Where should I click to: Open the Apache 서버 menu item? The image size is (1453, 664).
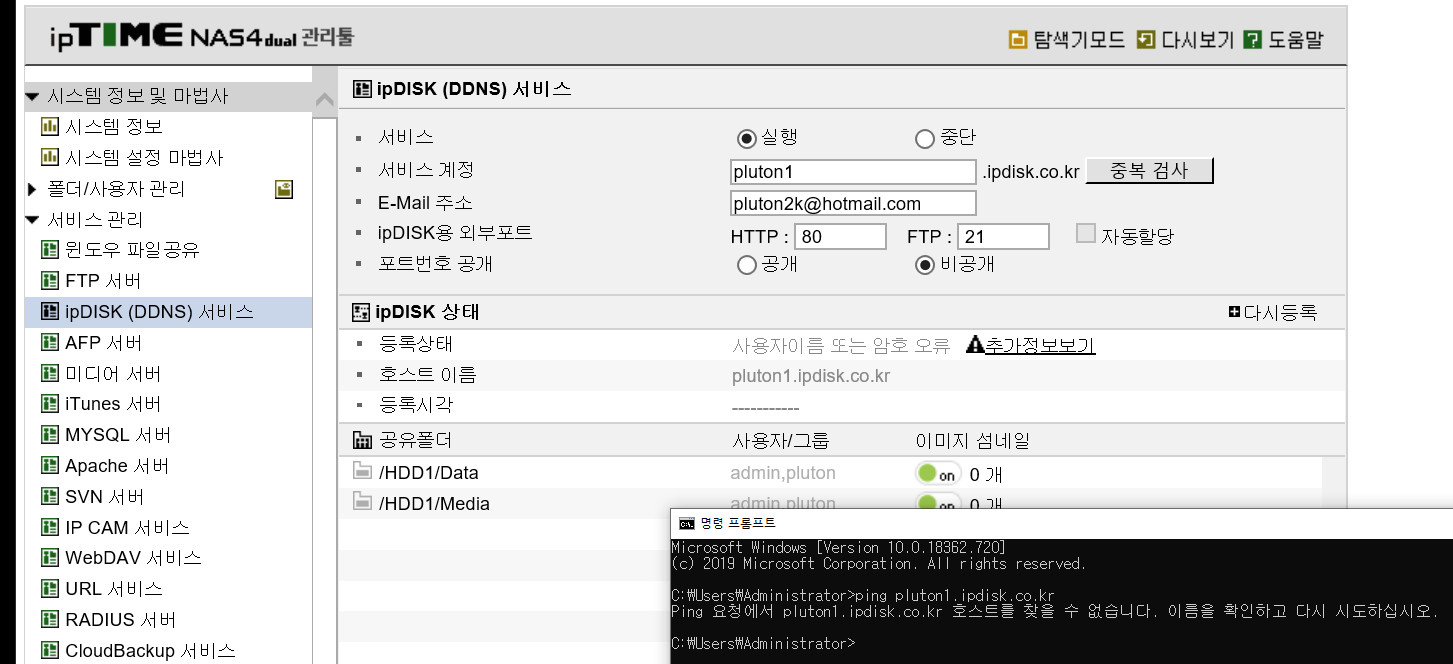pyautogui.click(x=117, y=466)
